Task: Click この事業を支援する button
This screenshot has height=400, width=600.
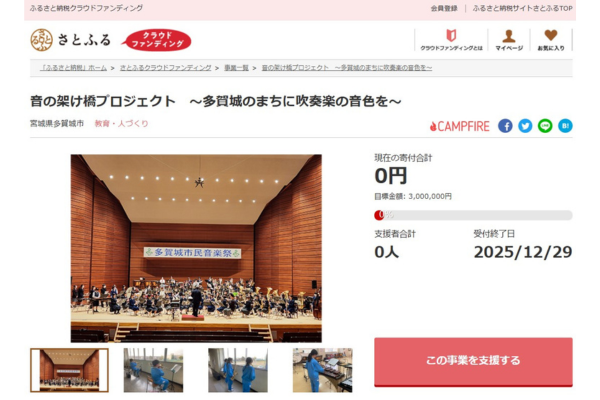Action: pyautogui.click(x=473, y=362)
